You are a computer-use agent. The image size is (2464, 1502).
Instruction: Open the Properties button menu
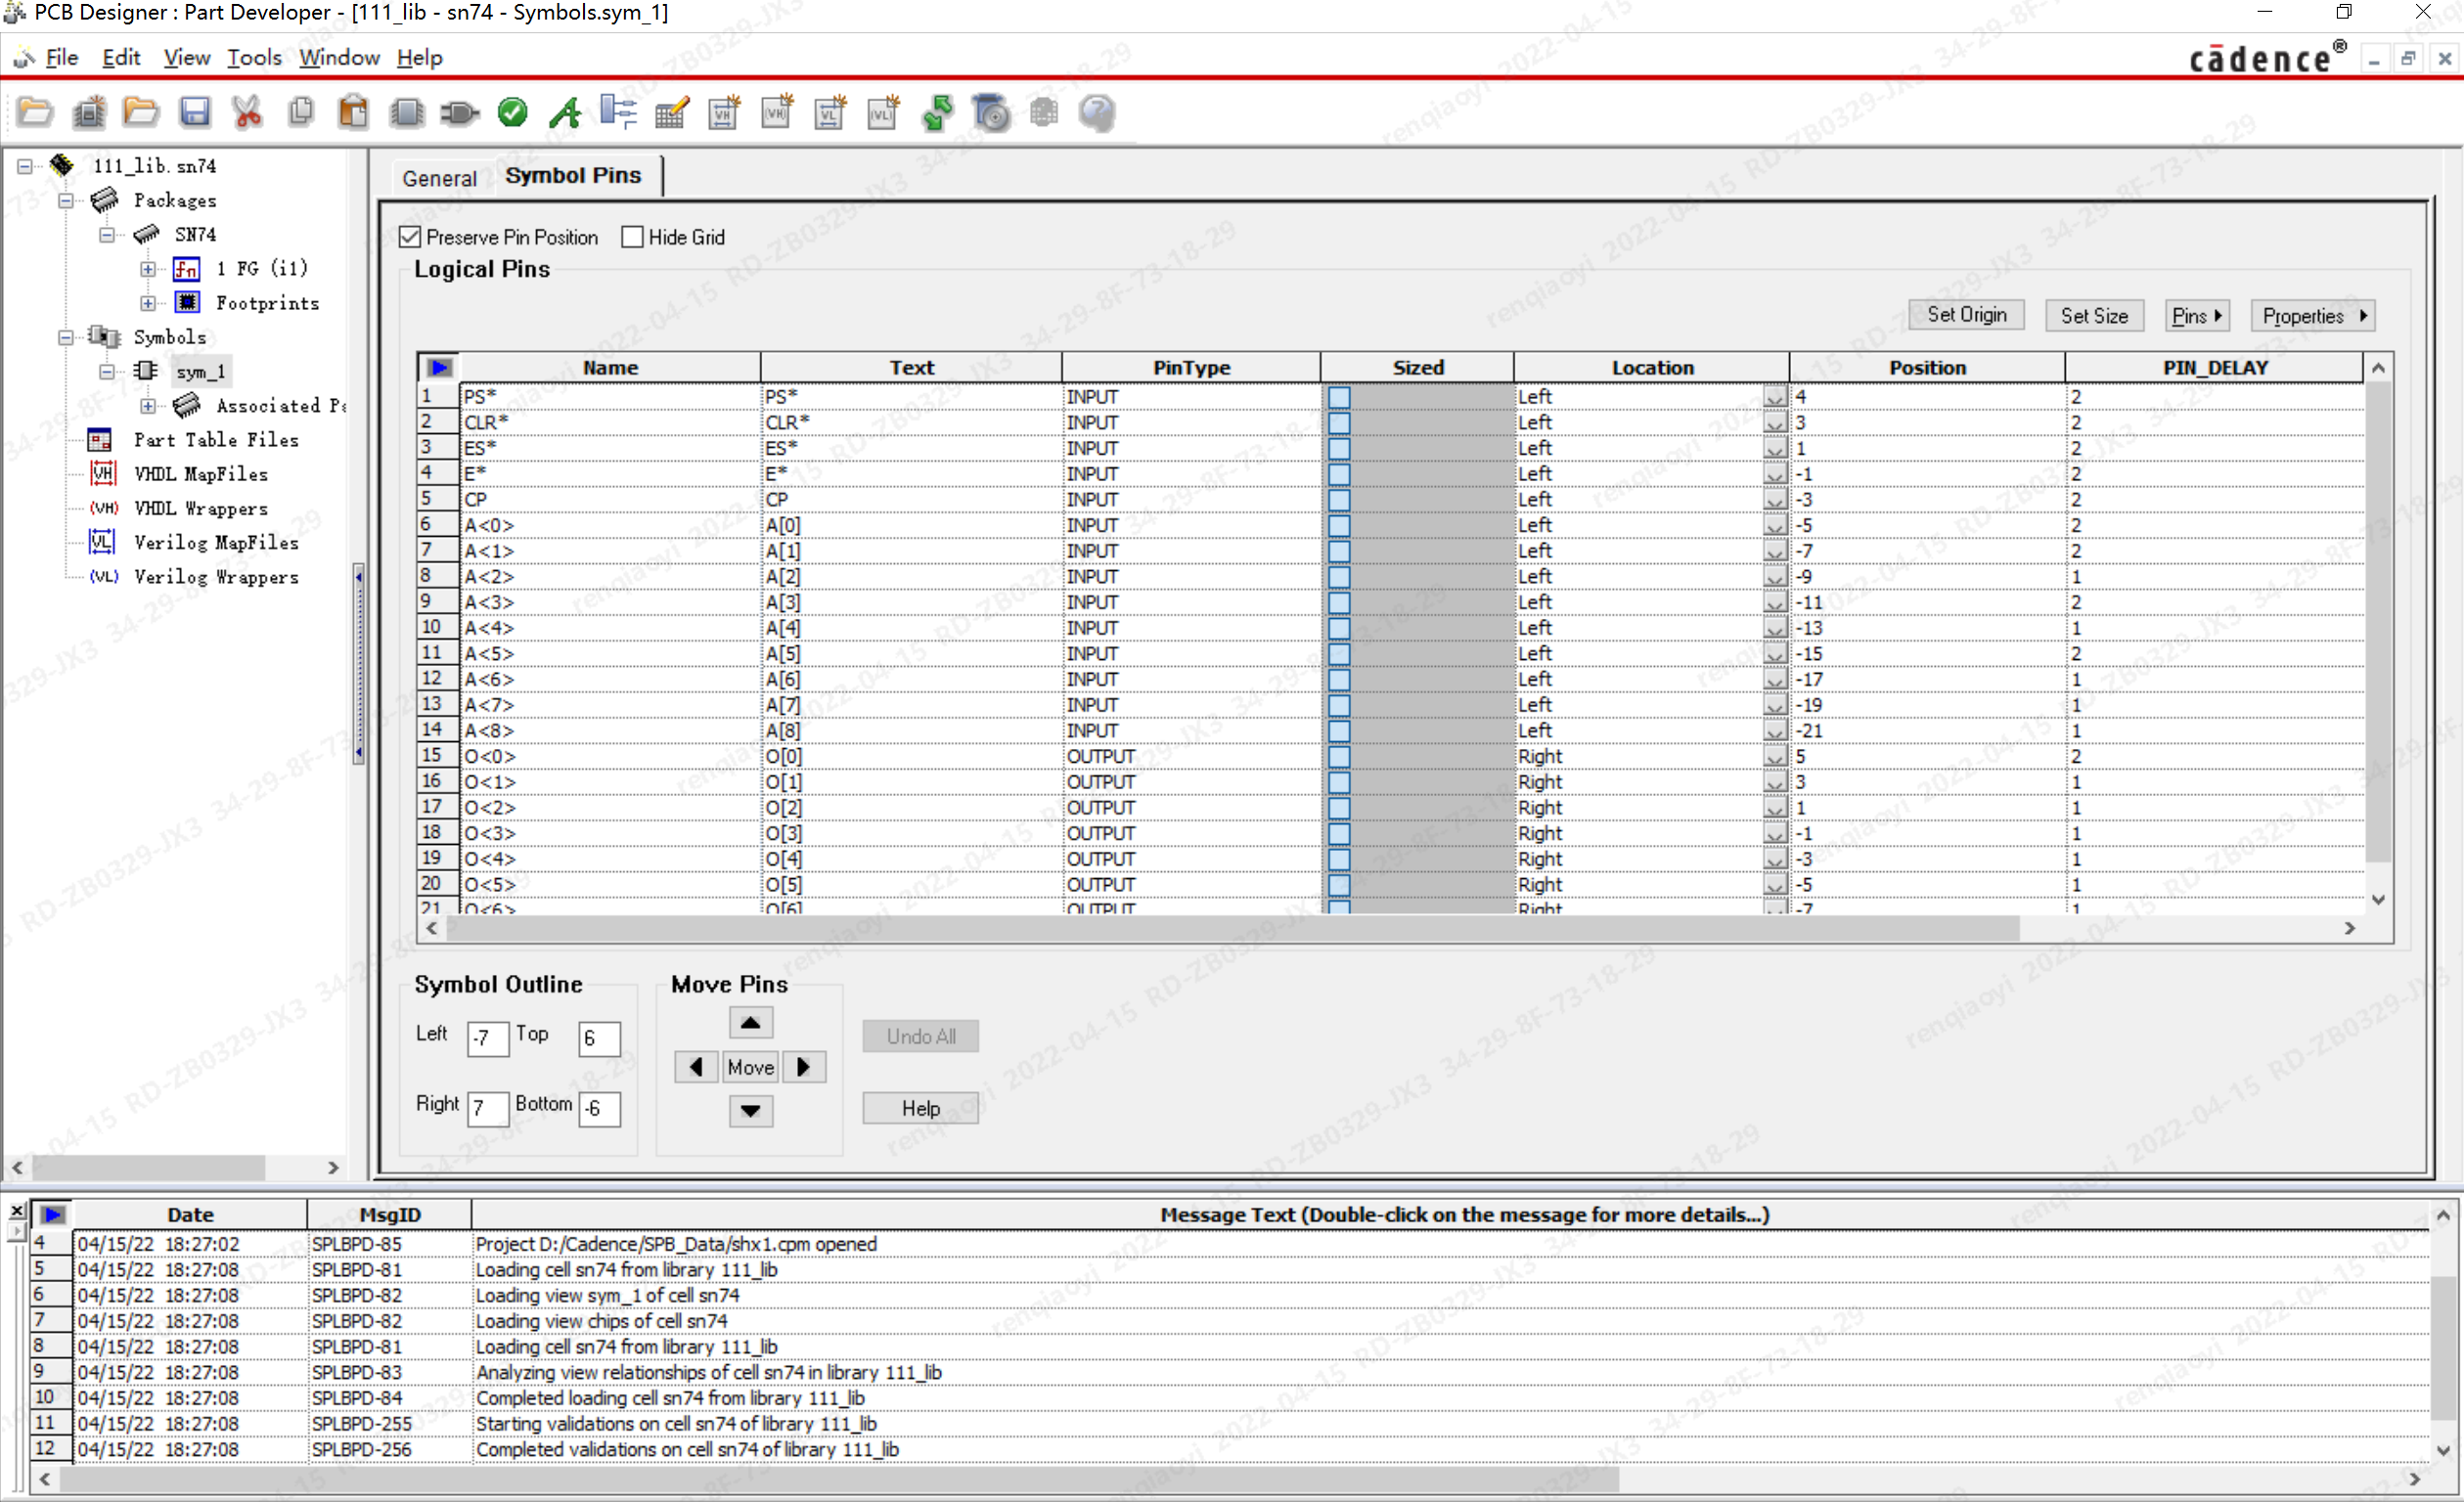(2313, 315)
